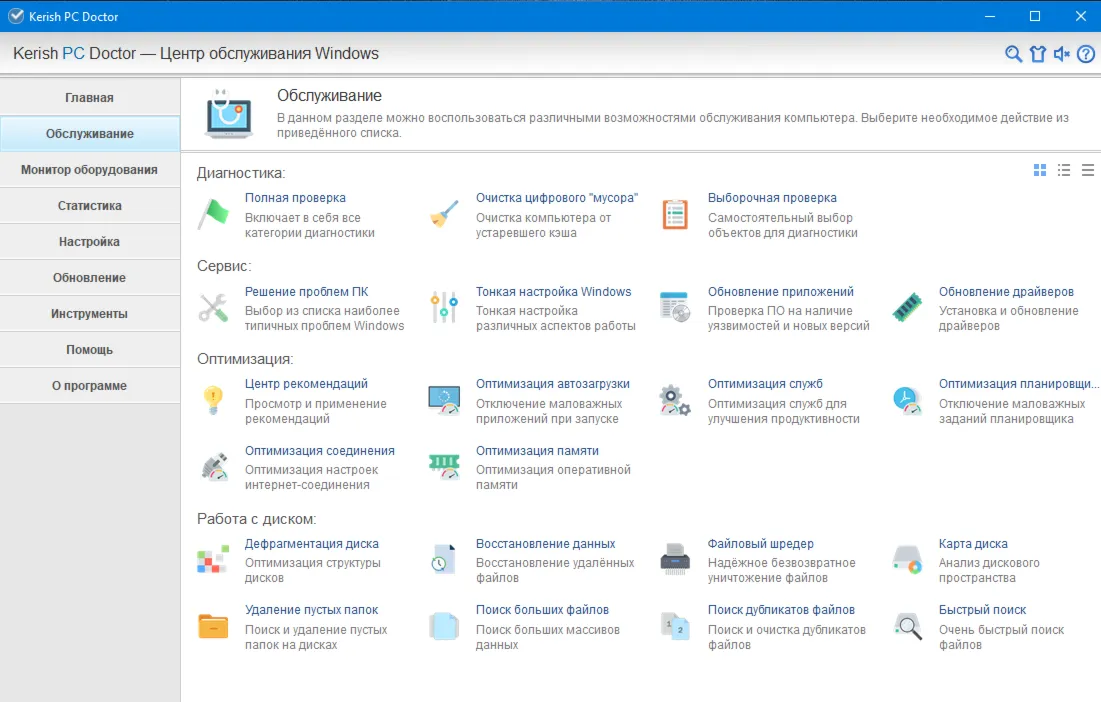This screenshot has height=702, width=1101.
Task: Open the Монитор оборудования tab
Action: 90,170
